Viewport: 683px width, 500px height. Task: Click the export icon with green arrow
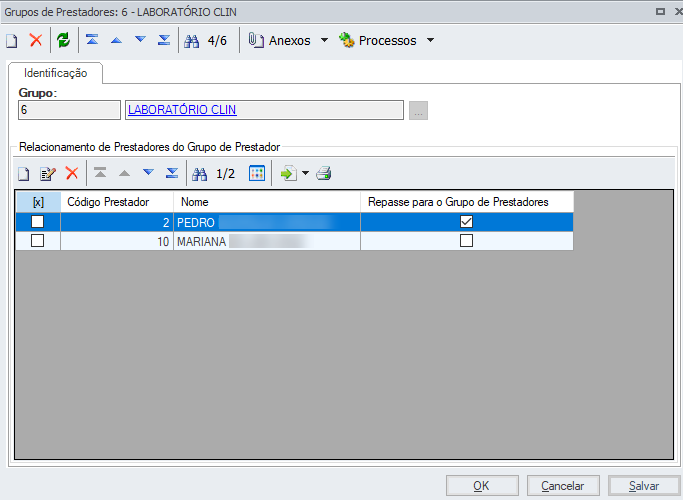(x=288, y=173)
